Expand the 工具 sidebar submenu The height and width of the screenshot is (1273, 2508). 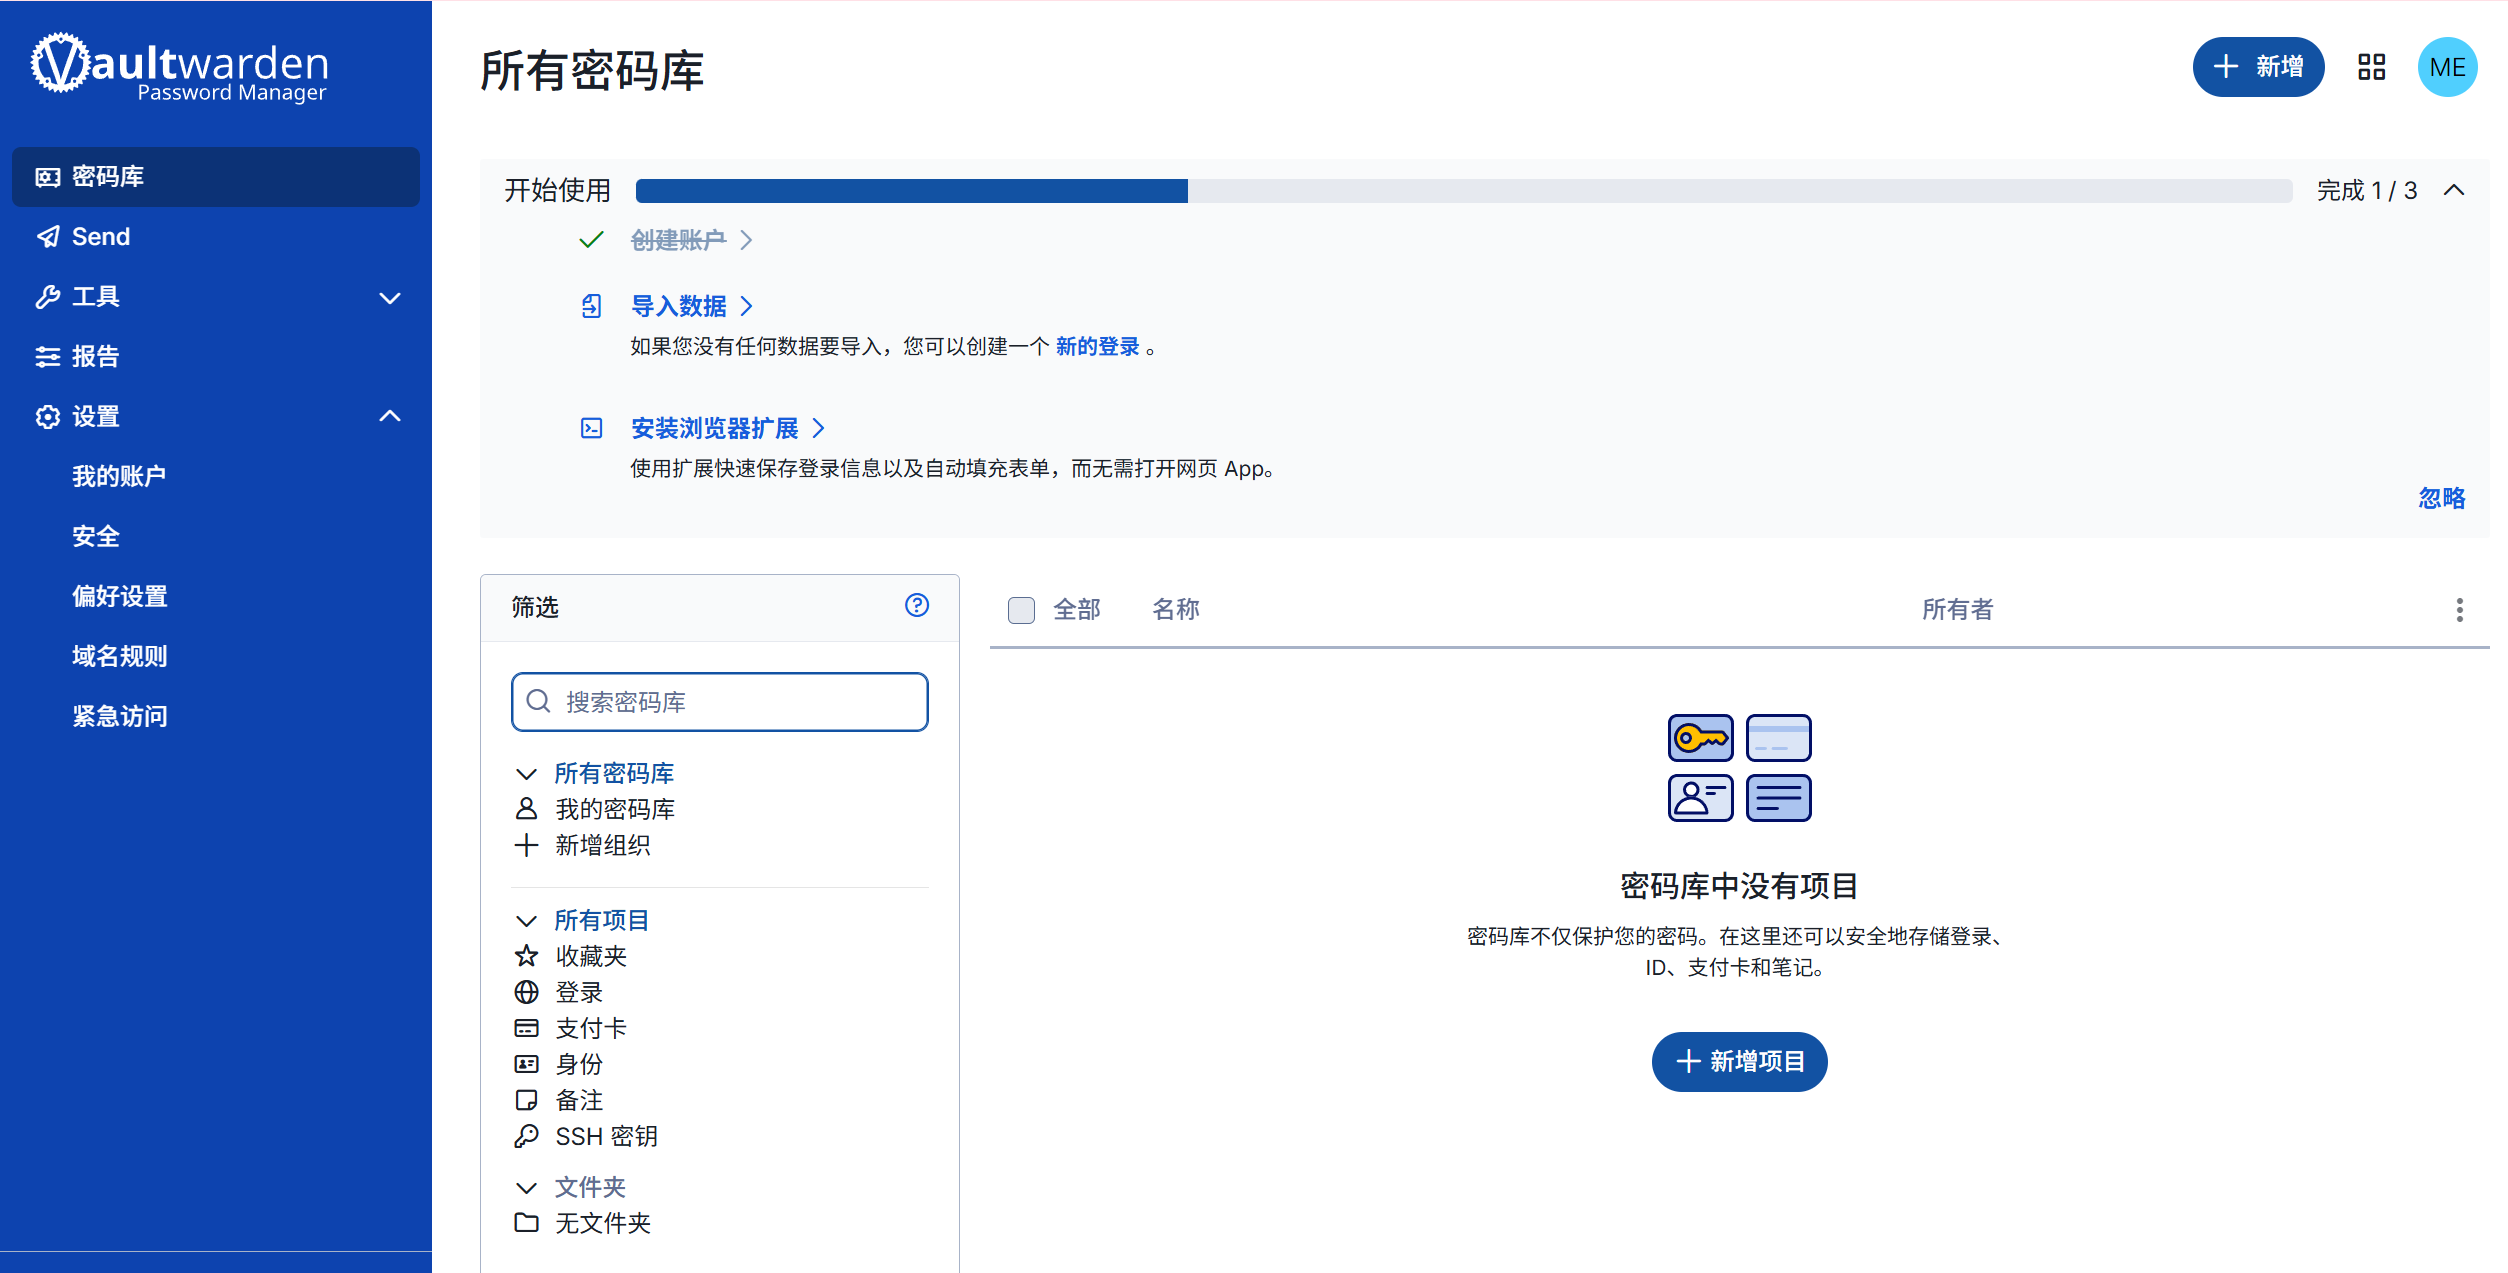point(390,297)
